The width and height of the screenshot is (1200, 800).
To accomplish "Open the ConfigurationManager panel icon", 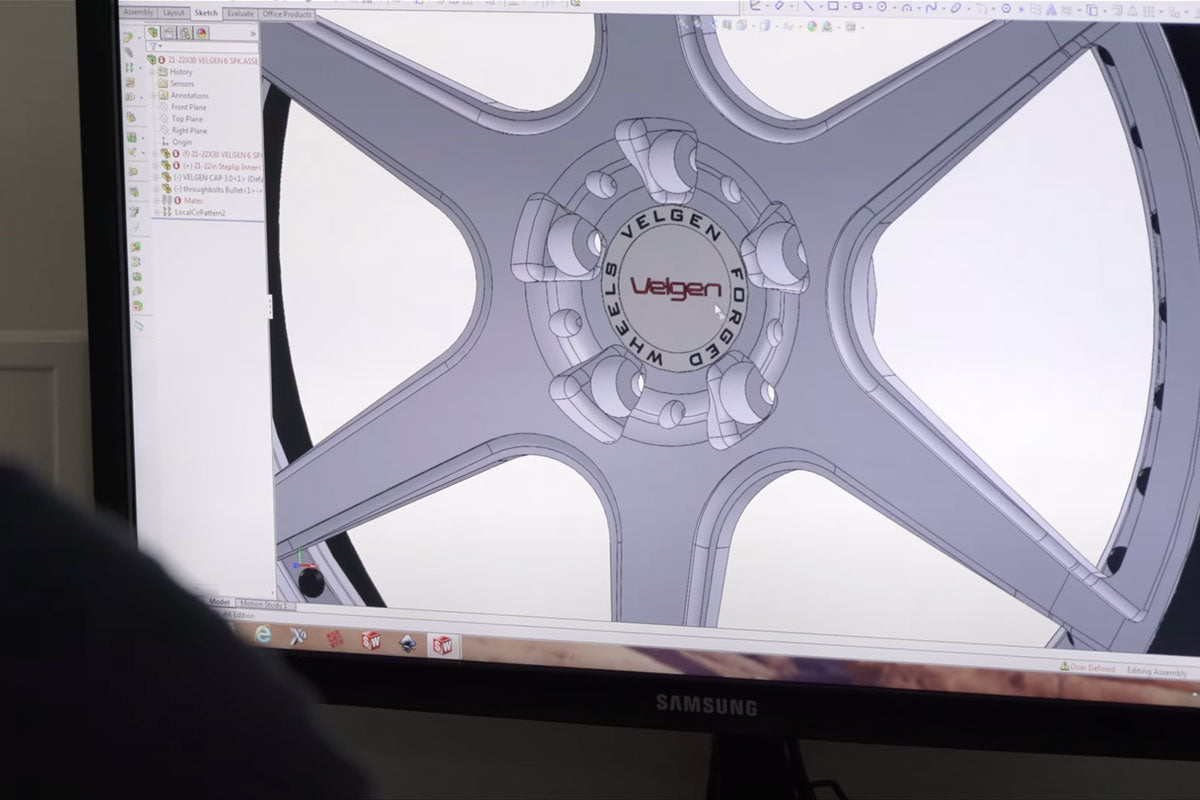I will pyautogui.click(x=184, y=33).
